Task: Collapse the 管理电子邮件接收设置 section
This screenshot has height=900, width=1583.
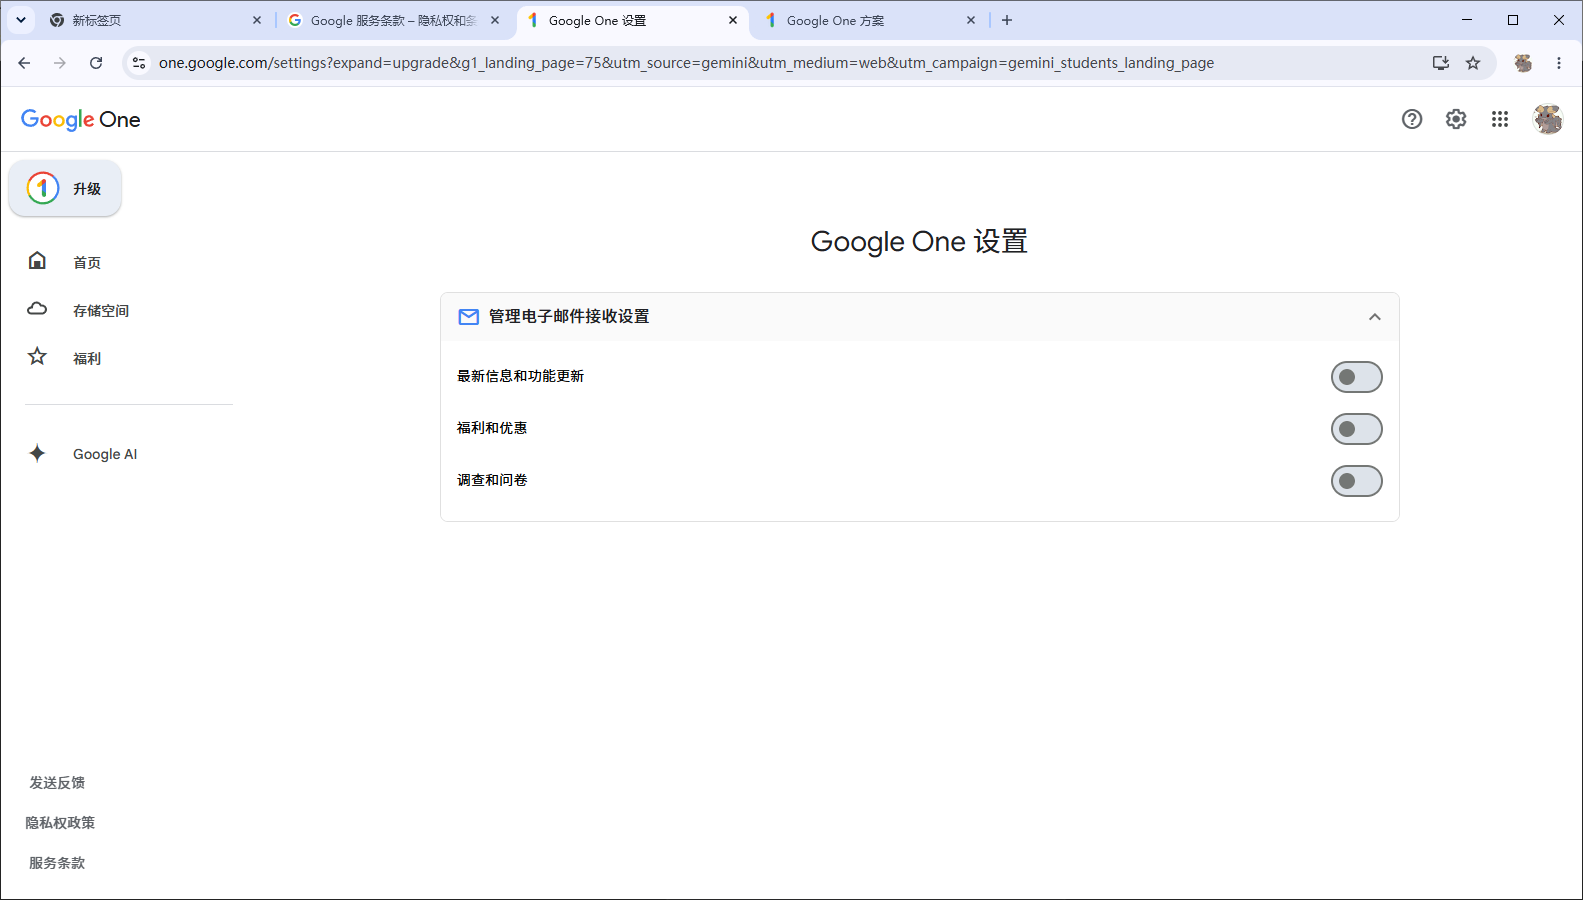Action: pyautogui.click(x=1375, y=317)
